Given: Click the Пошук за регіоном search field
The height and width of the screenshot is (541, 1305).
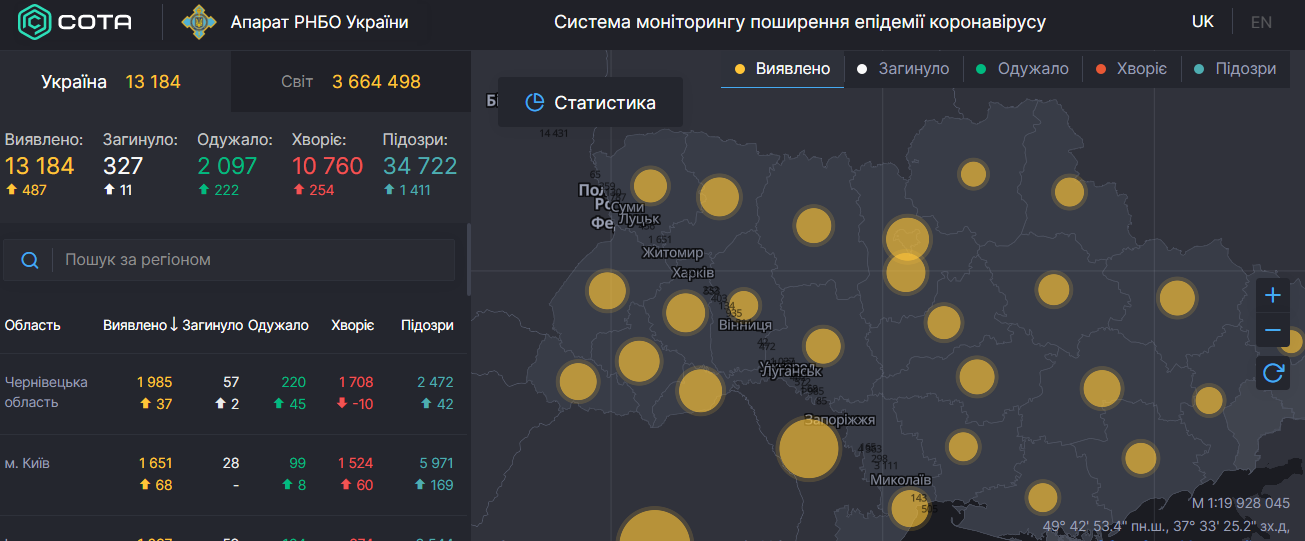Looking at the screenshot, I should [250, 260].
